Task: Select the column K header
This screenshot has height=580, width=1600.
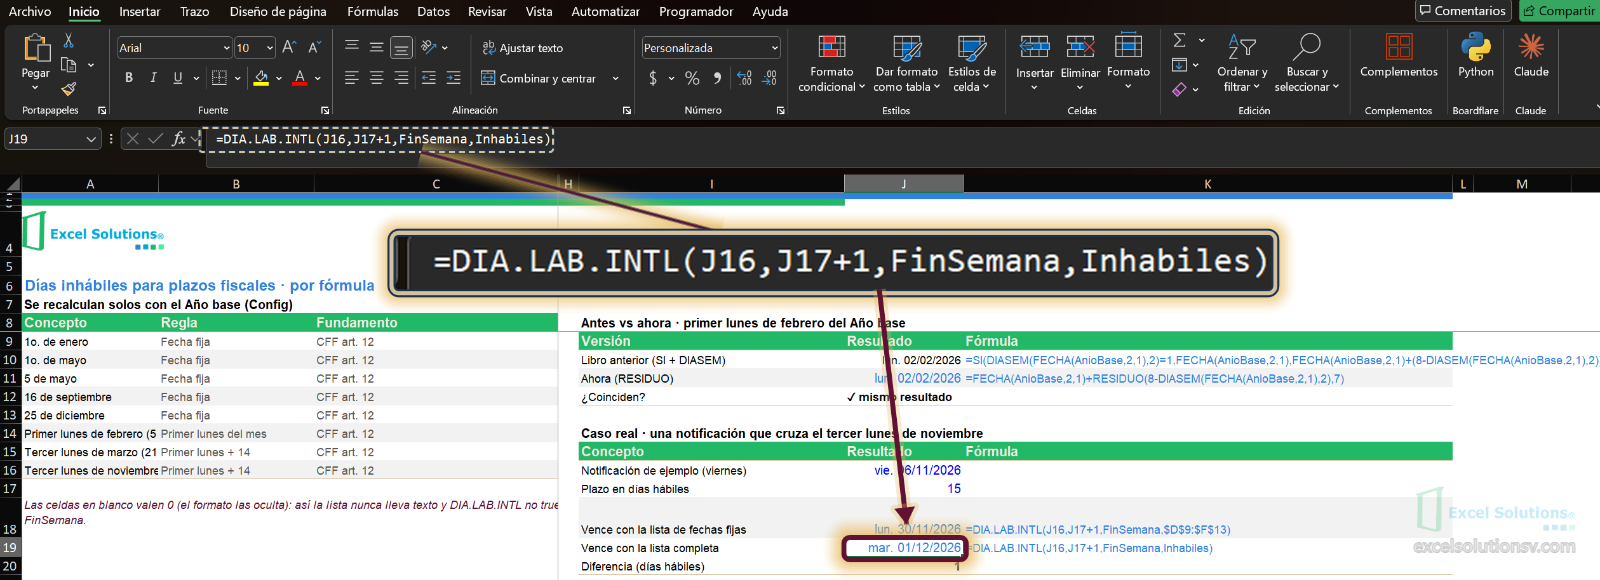Action: [x=1208, y=184]
